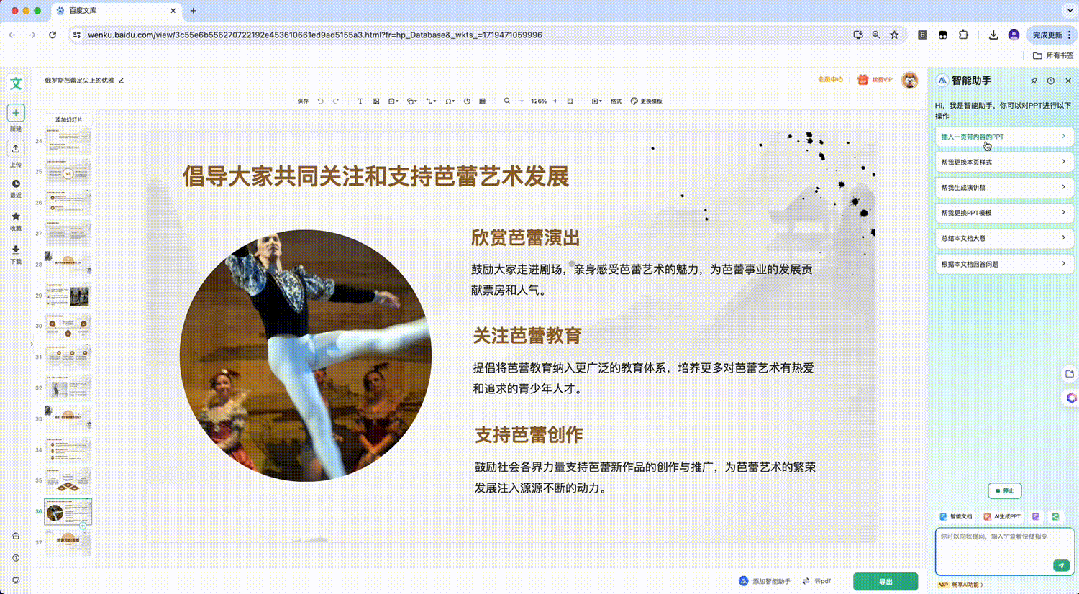The width and height of the screenshot is (1079, 594).
Task: Click the circular ballet dancer photo
Action: click(x=306, y=355)
